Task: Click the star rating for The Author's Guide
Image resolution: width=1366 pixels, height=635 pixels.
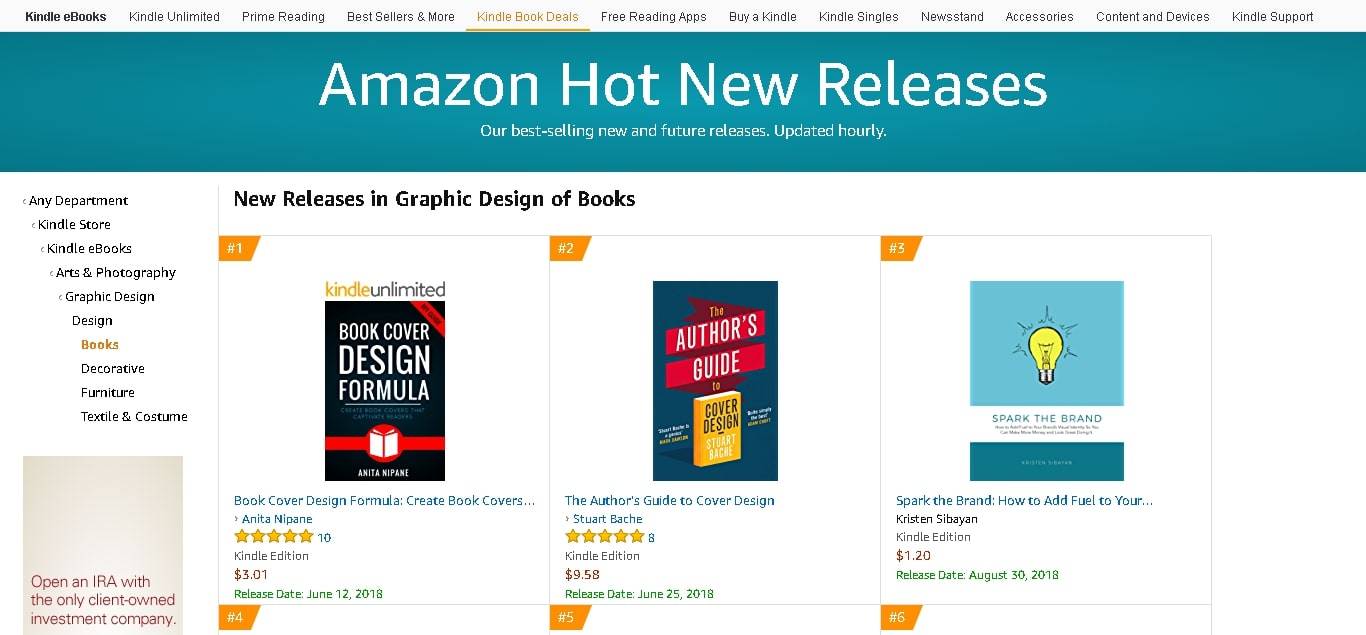Action: coord(604,537)
